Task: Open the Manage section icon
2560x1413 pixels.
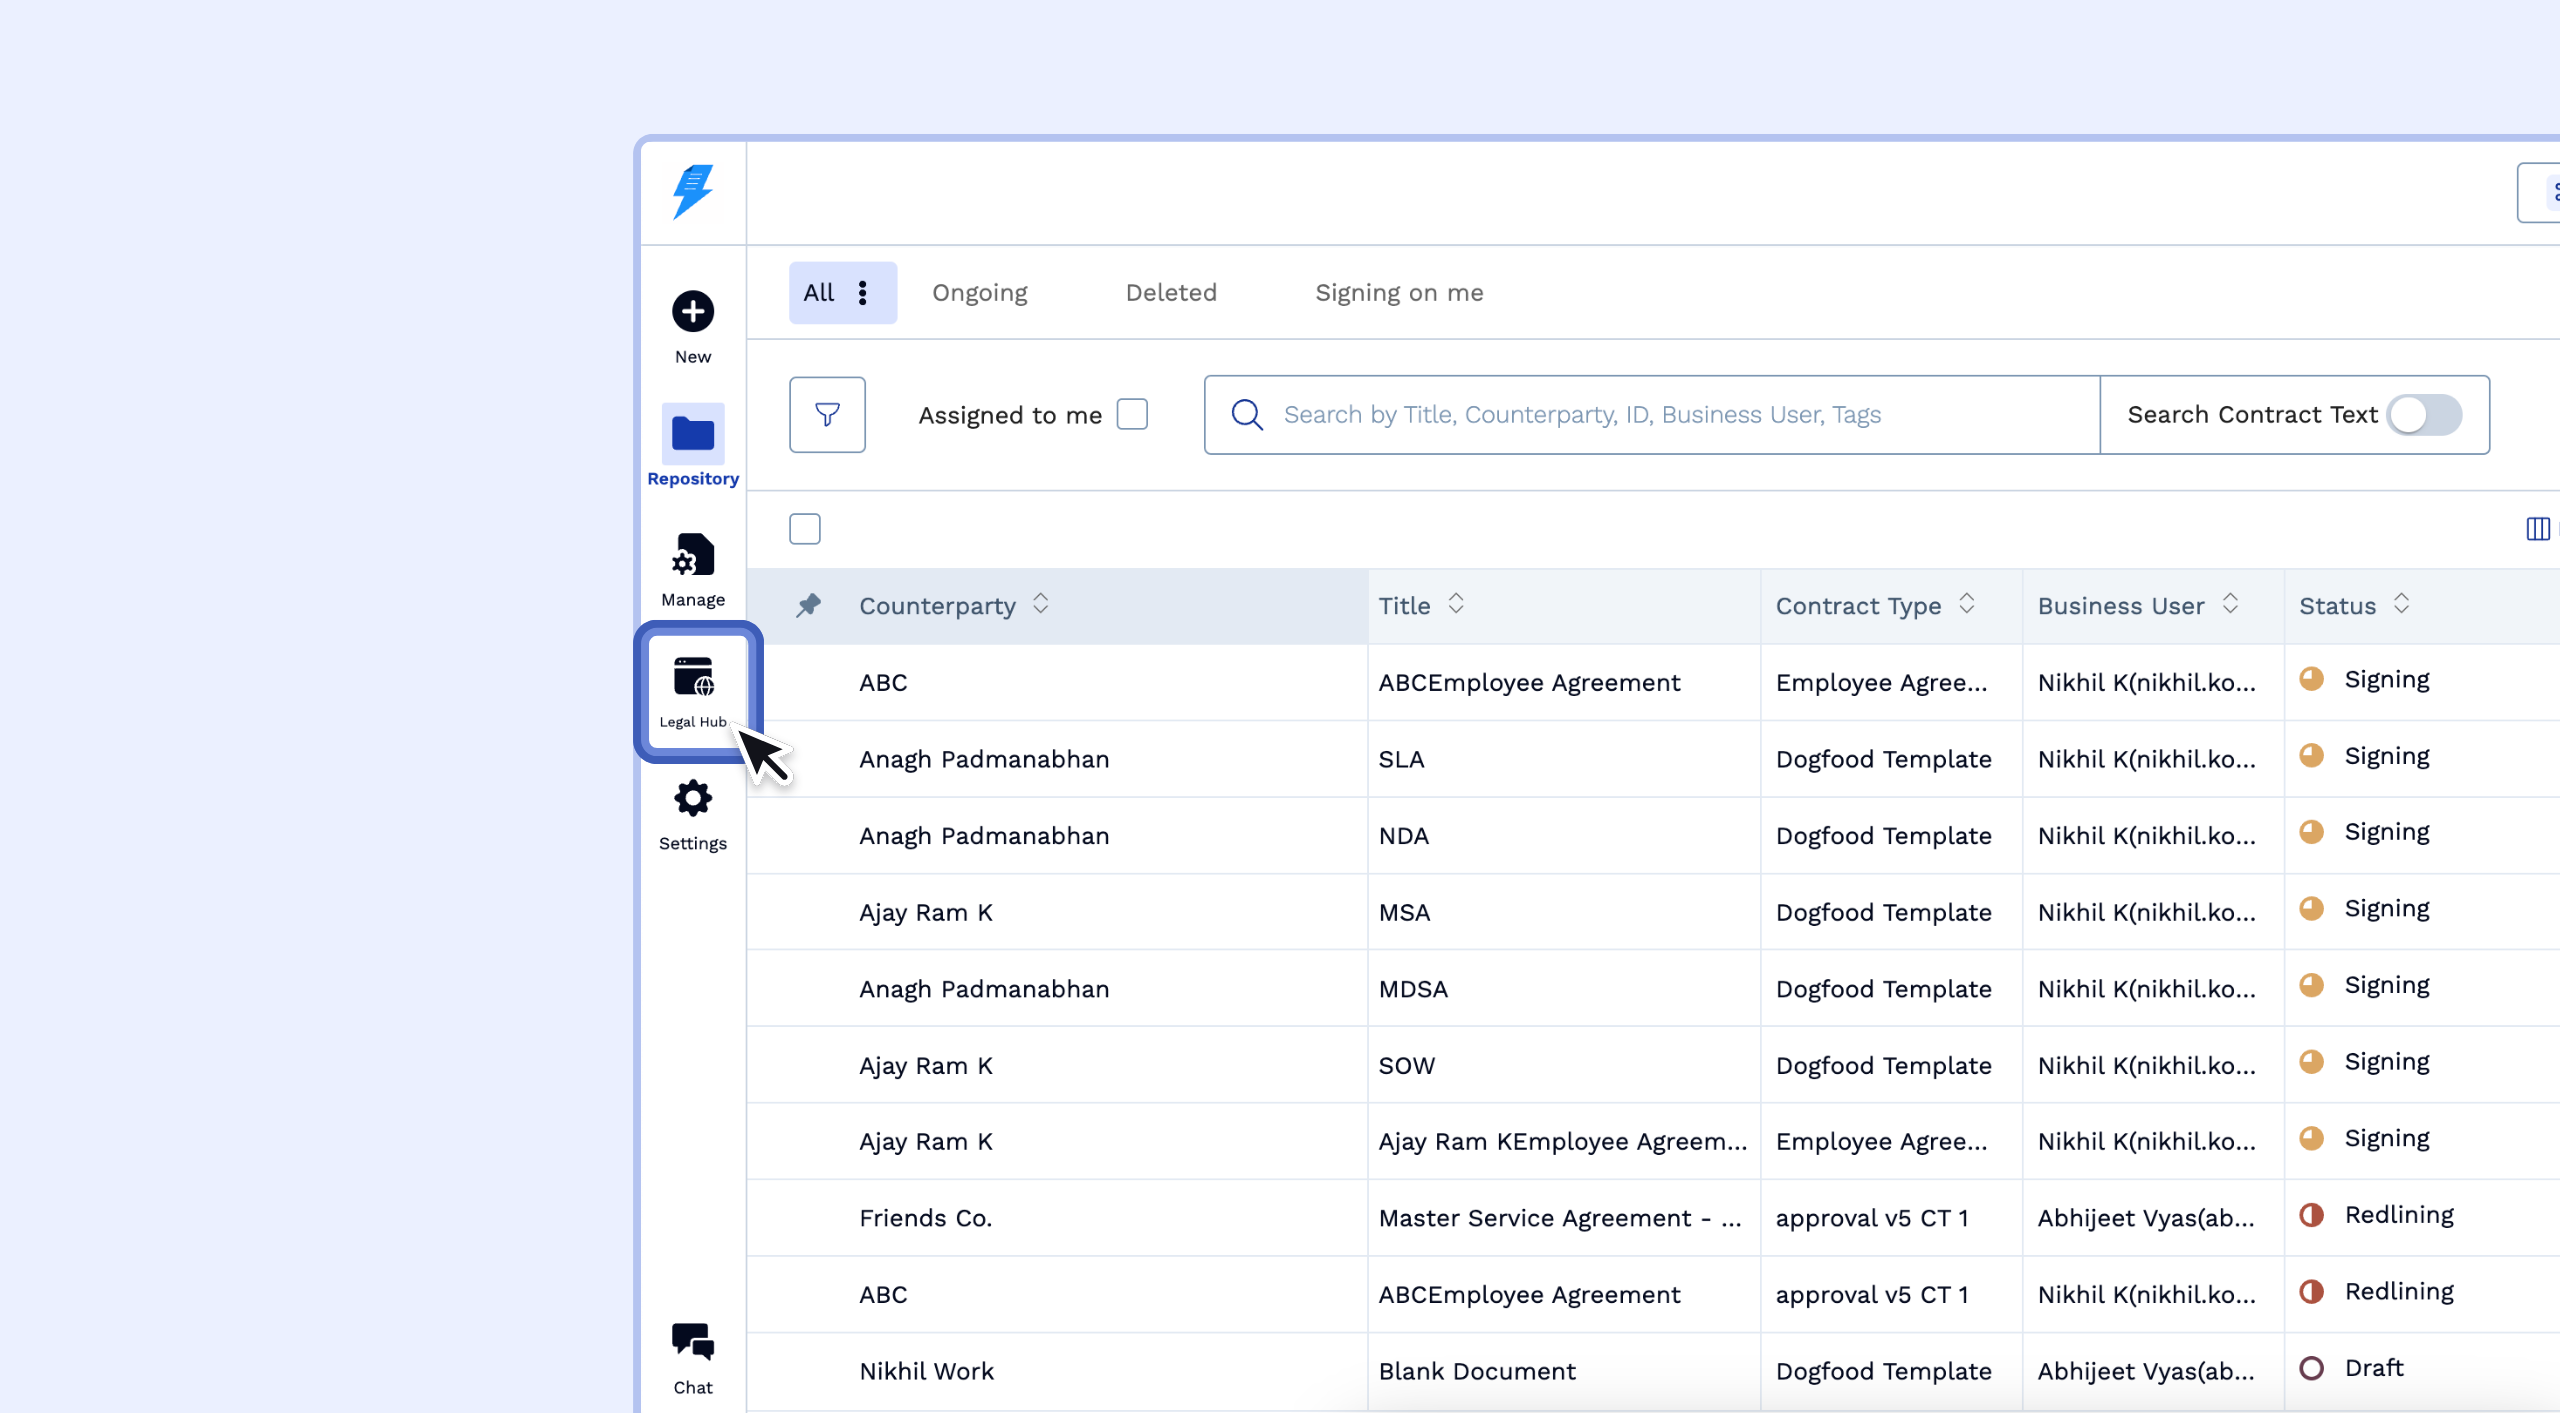Action: click(692, 556)
